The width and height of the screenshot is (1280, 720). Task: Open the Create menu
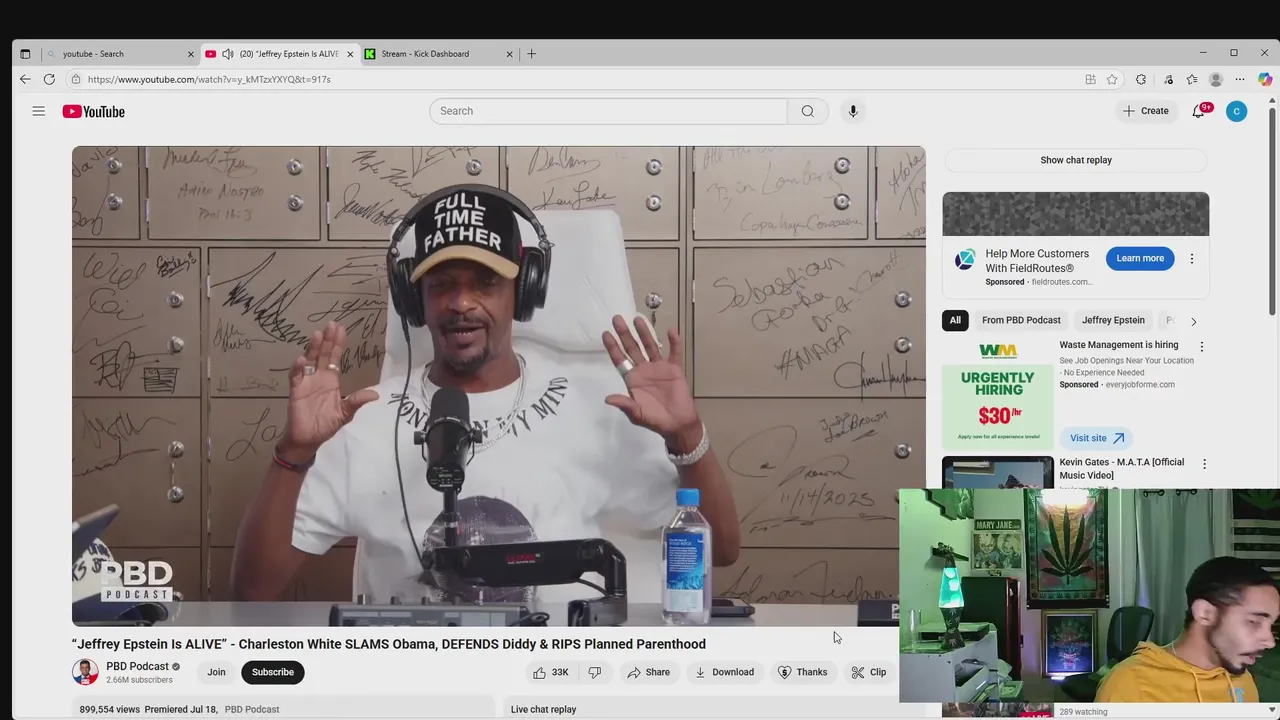(1146, 111)
